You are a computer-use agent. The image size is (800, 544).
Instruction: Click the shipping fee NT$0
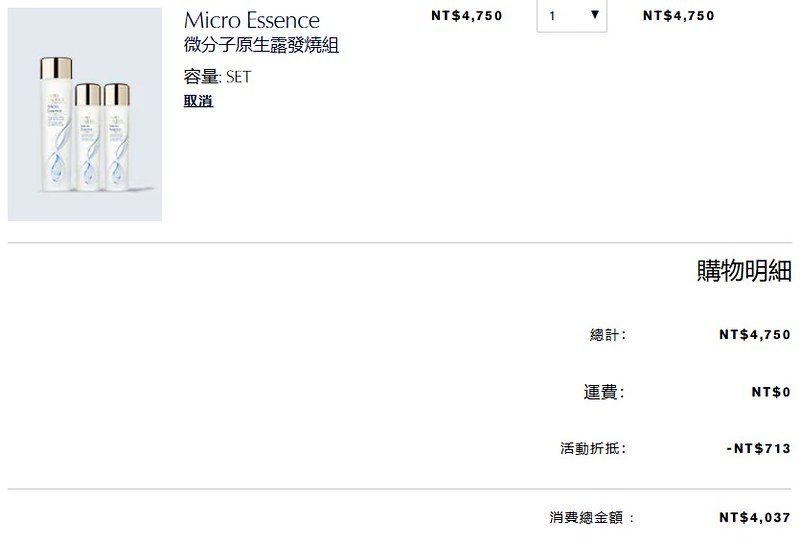(x=771, y=393)
